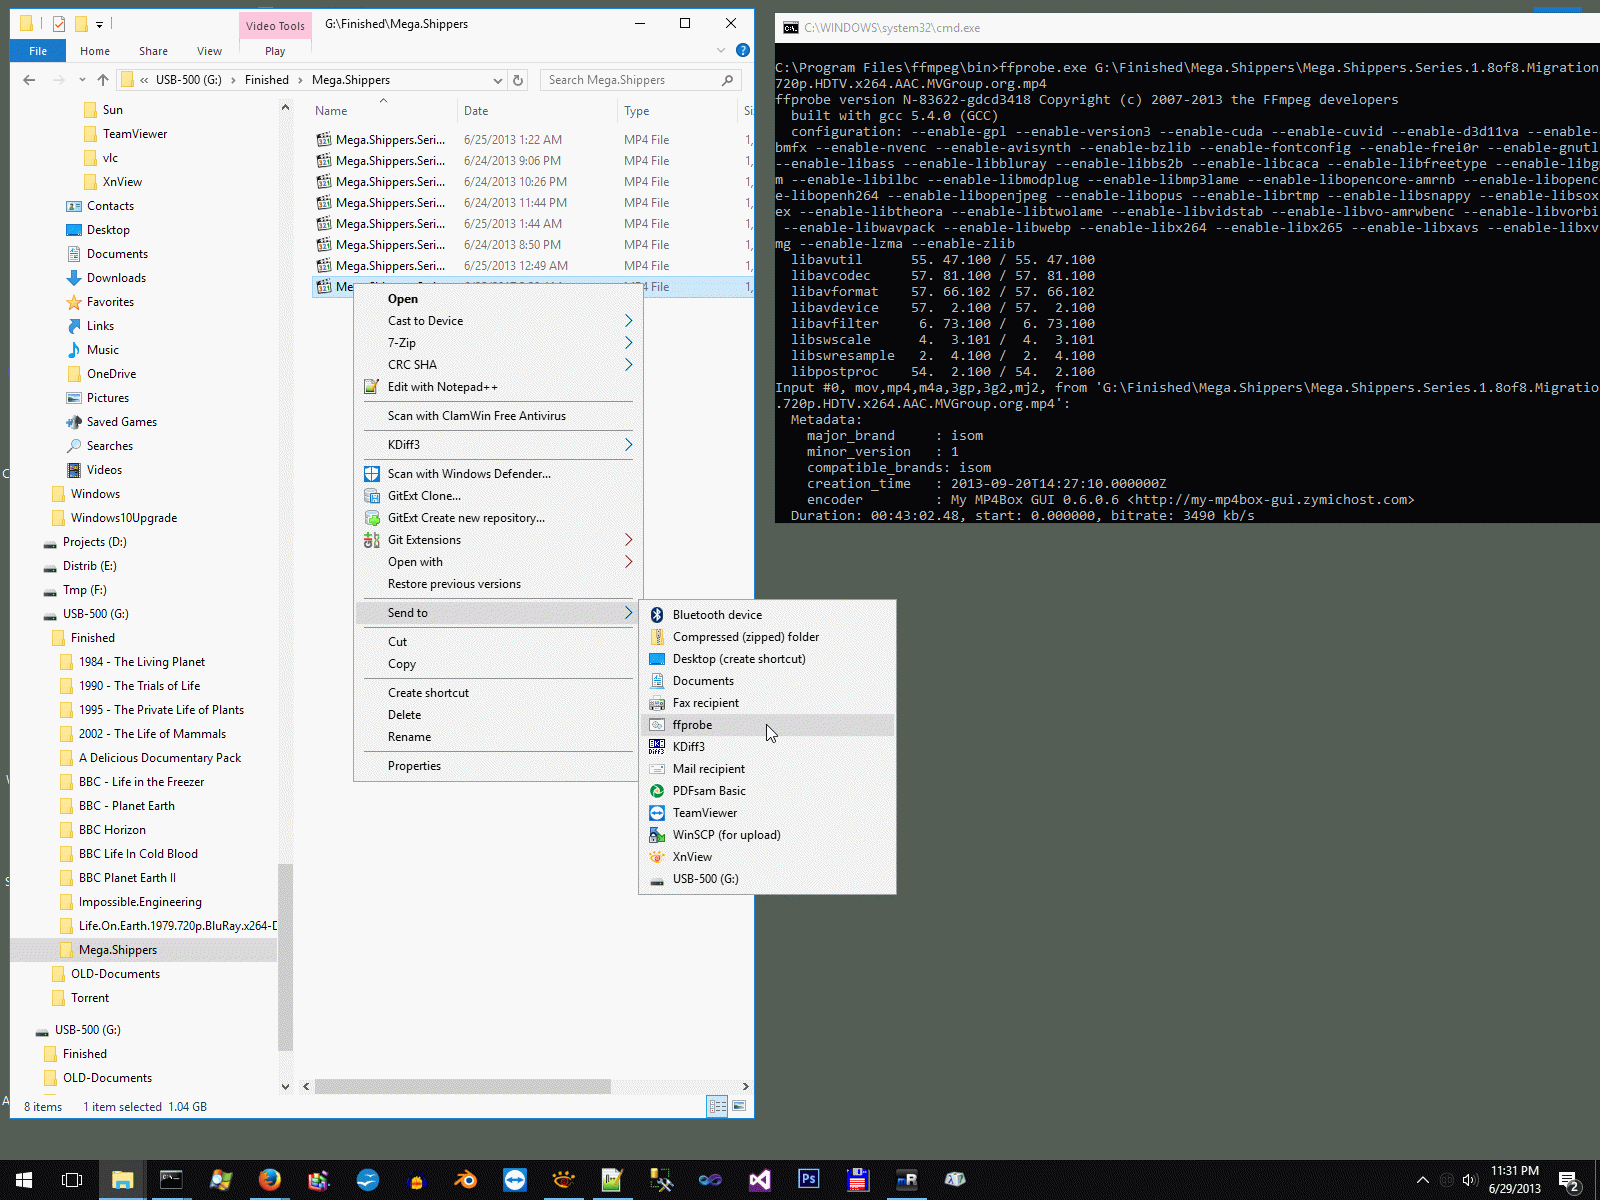This screenshot has height=1200, width=1600.
Task: Click the Properties icon in quick access toolbar
Action: click(59, 24)
